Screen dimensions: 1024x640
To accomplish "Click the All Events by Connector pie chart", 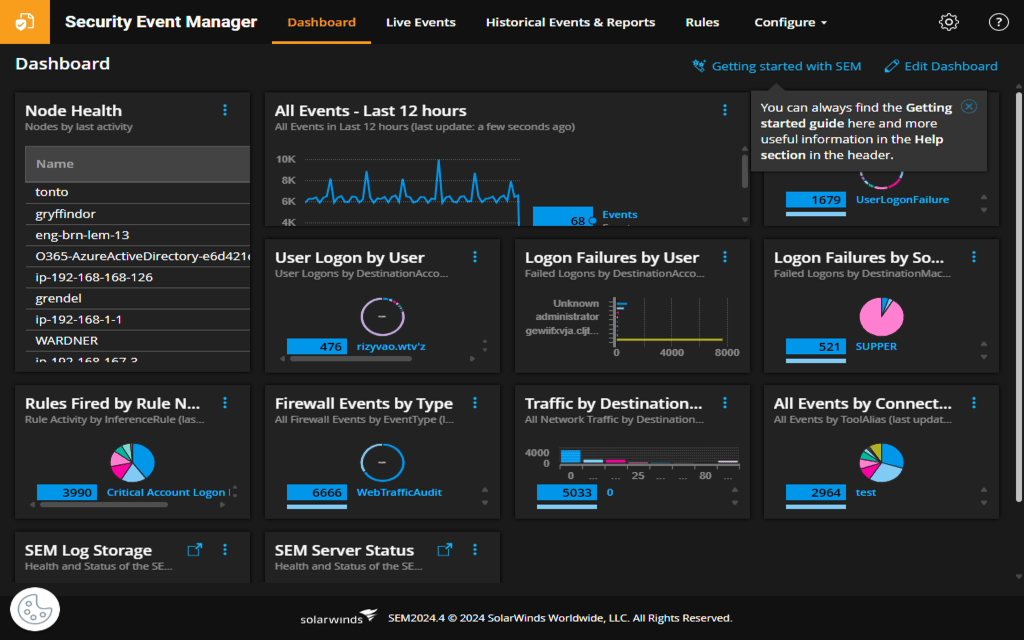I will click(x=881, y=462).
